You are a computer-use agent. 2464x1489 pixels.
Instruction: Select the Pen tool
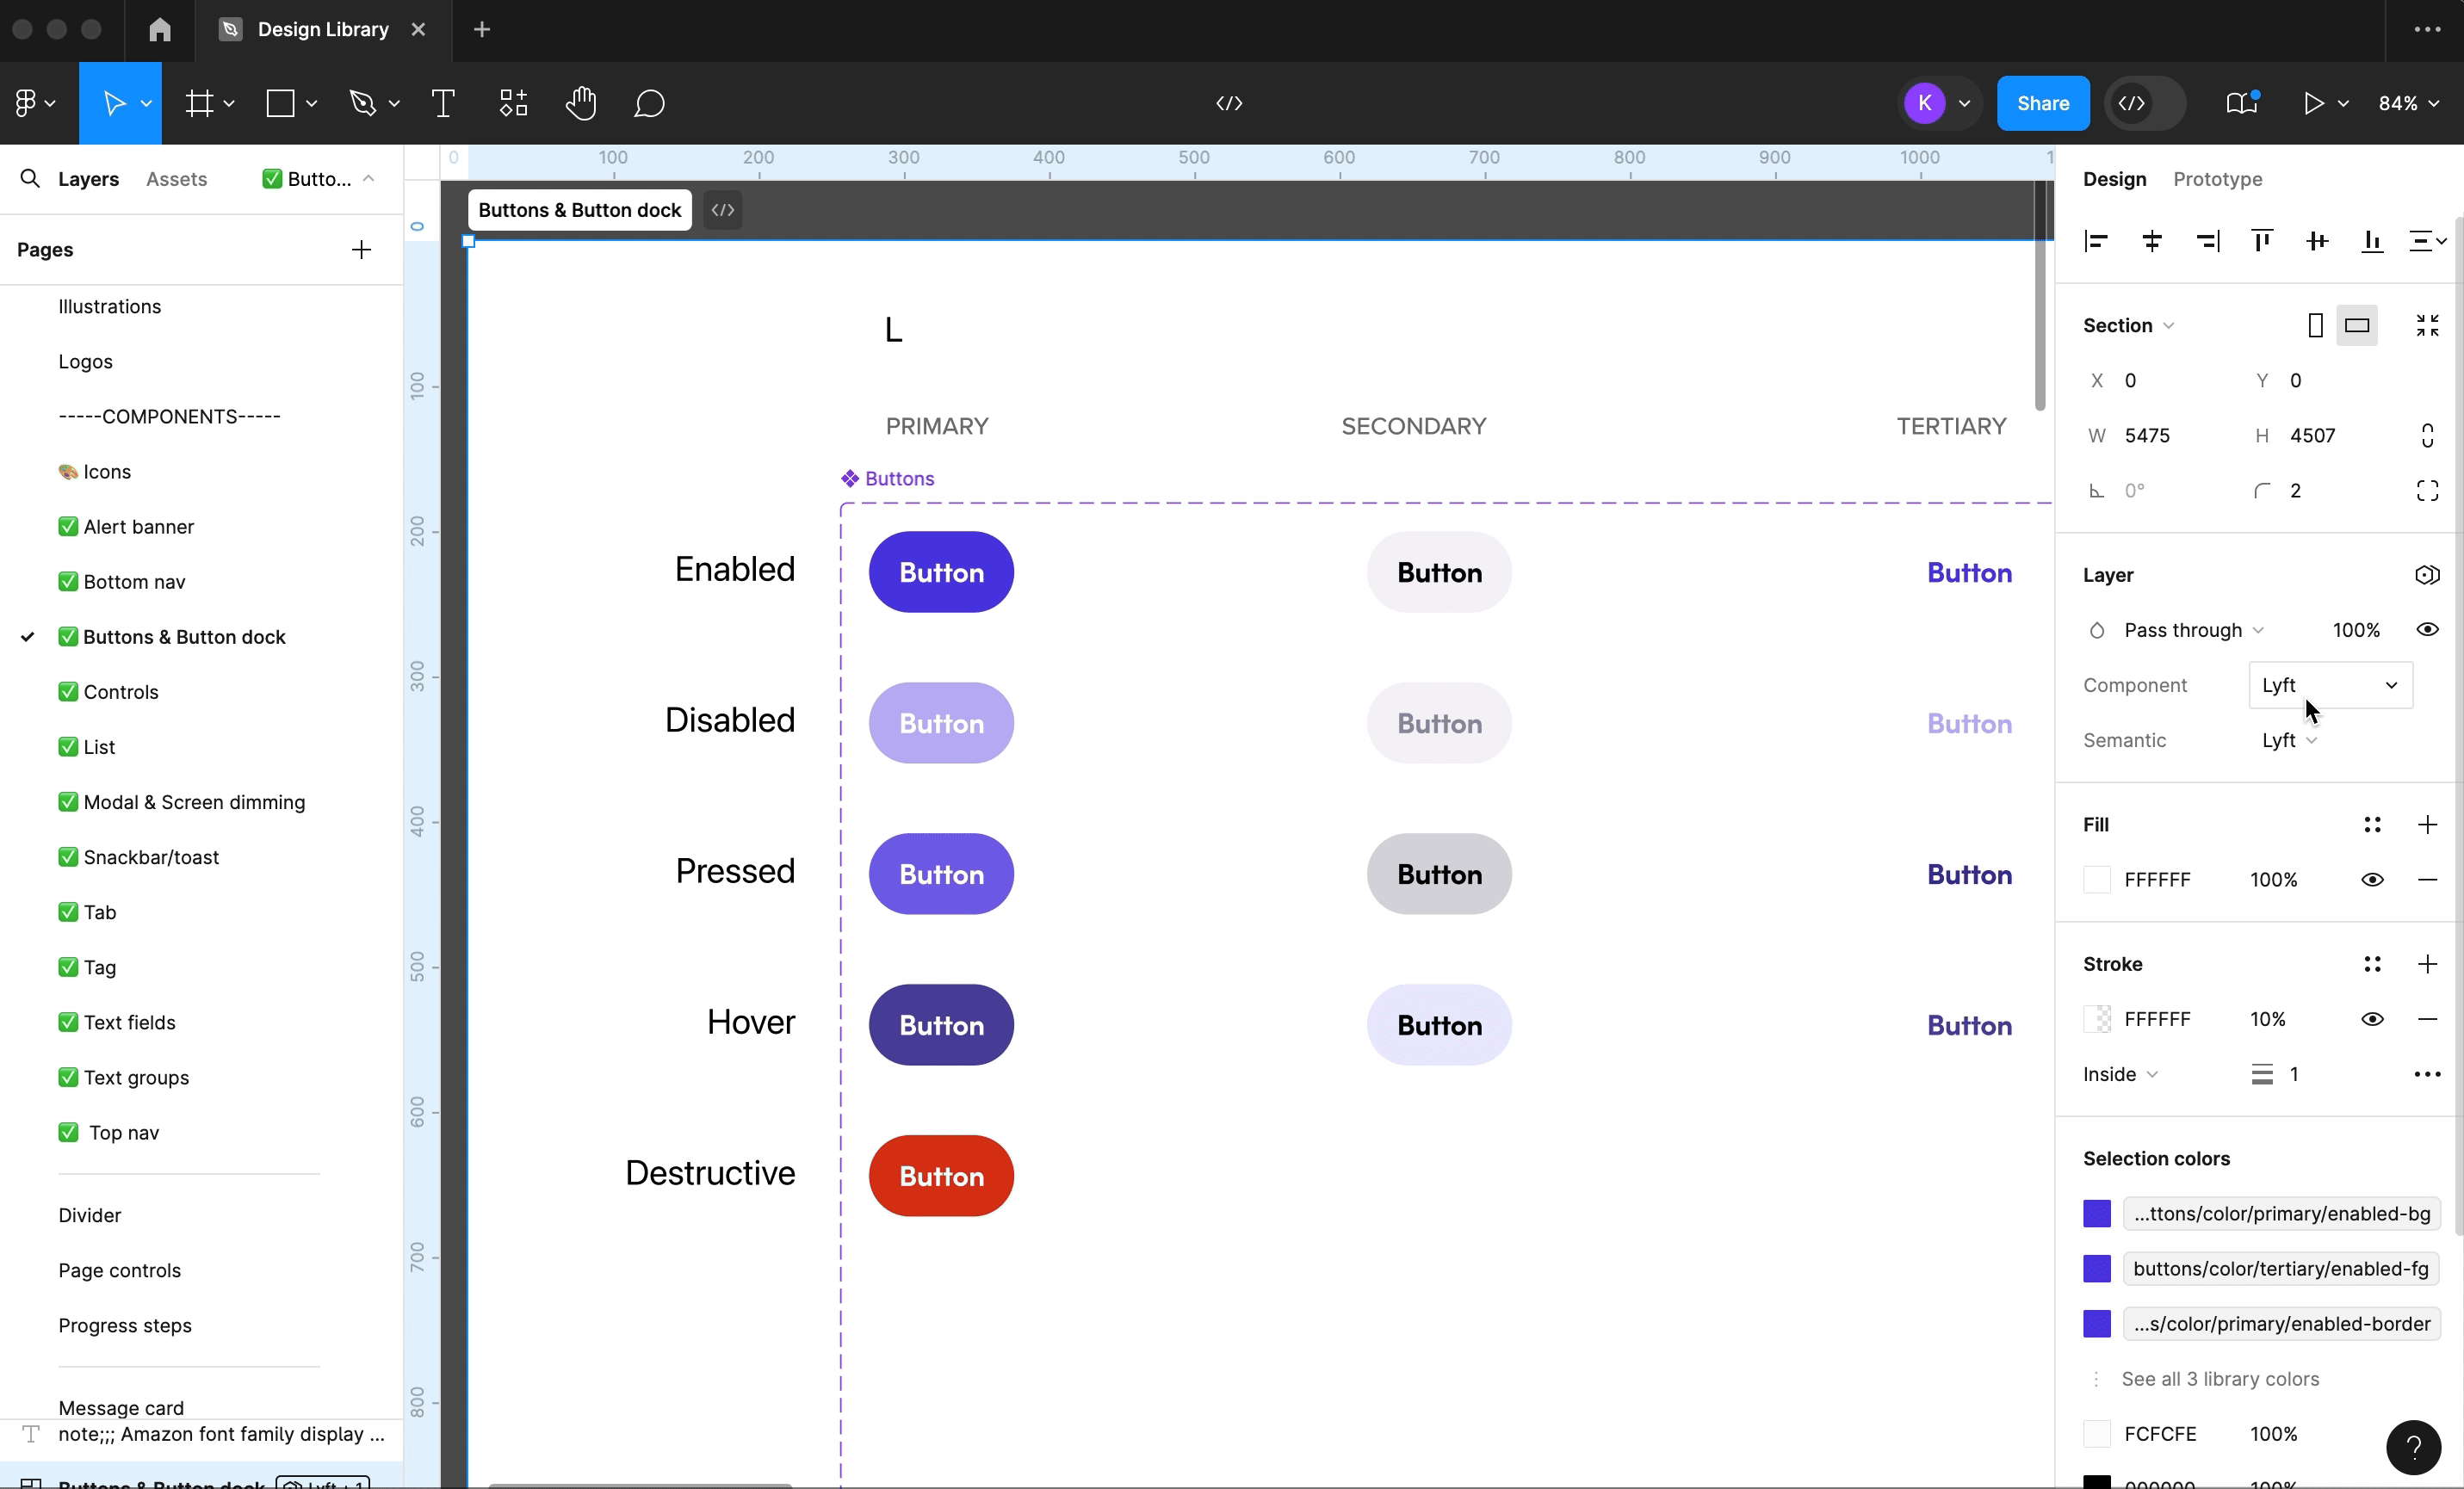(362, 103)
